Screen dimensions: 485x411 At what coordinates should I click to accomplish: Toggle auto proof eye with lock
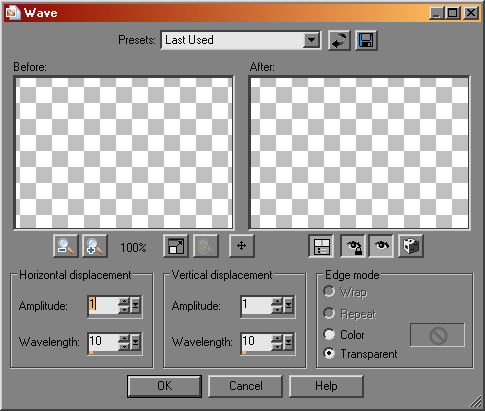pyautogui.click(x=353, y=246)
